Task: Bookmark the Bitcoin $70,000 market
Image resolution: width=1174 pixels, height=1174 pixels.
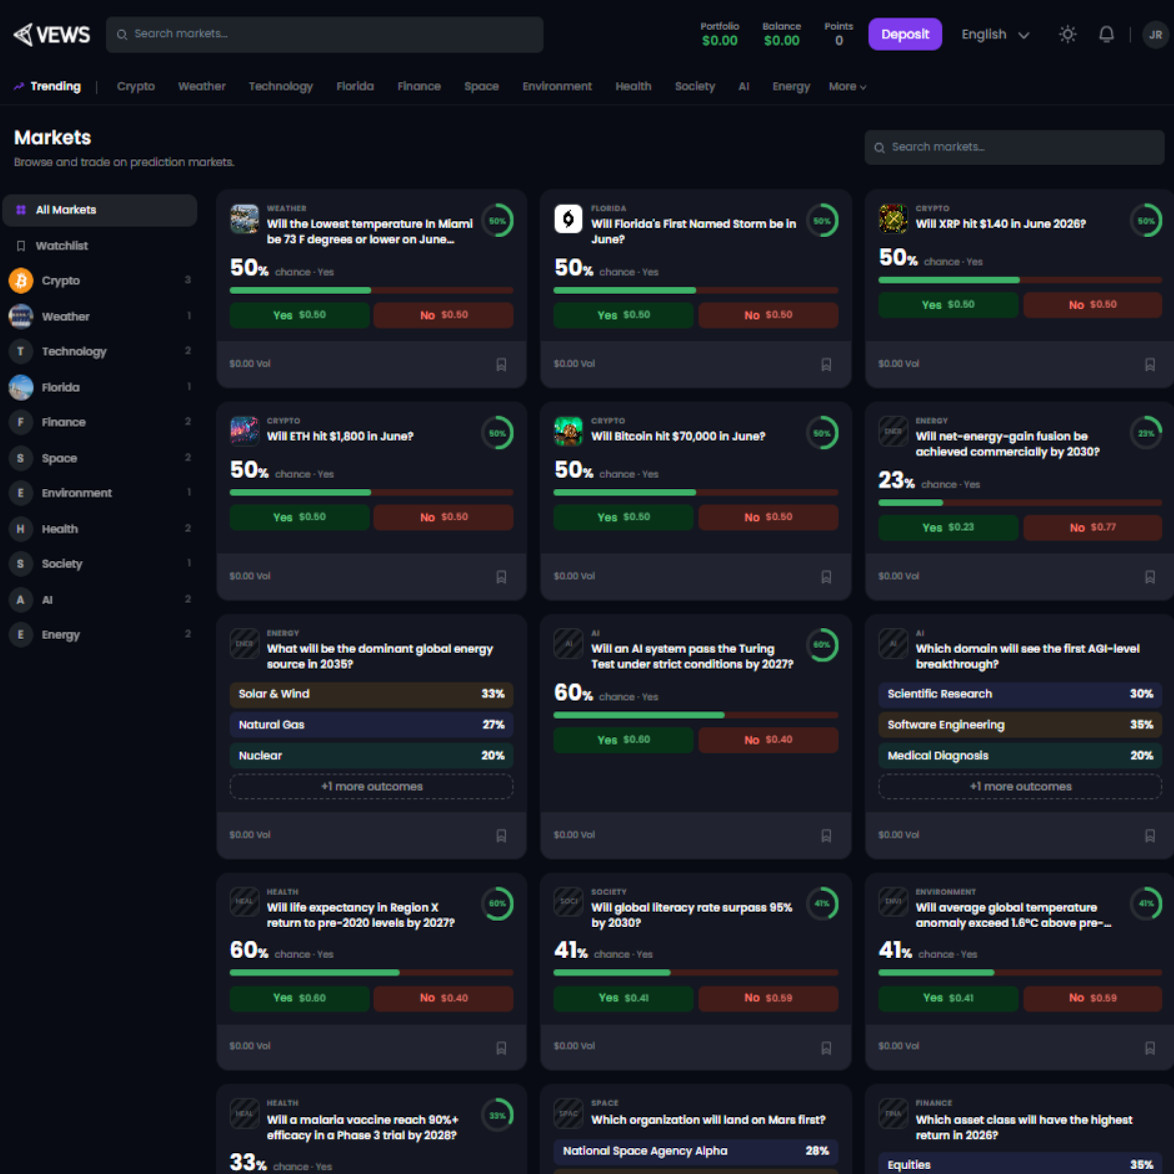Action: coord(826,577)
